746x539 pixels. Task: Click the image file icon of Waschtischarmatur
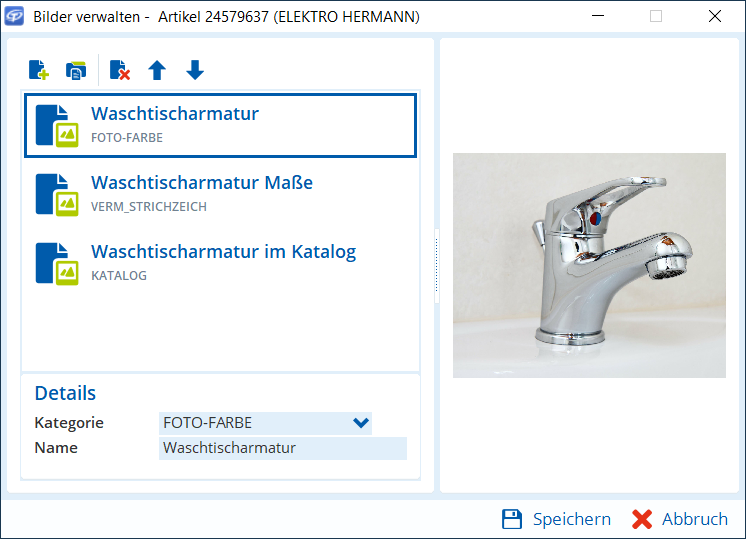pyautogui.click(x=57, y=125)
